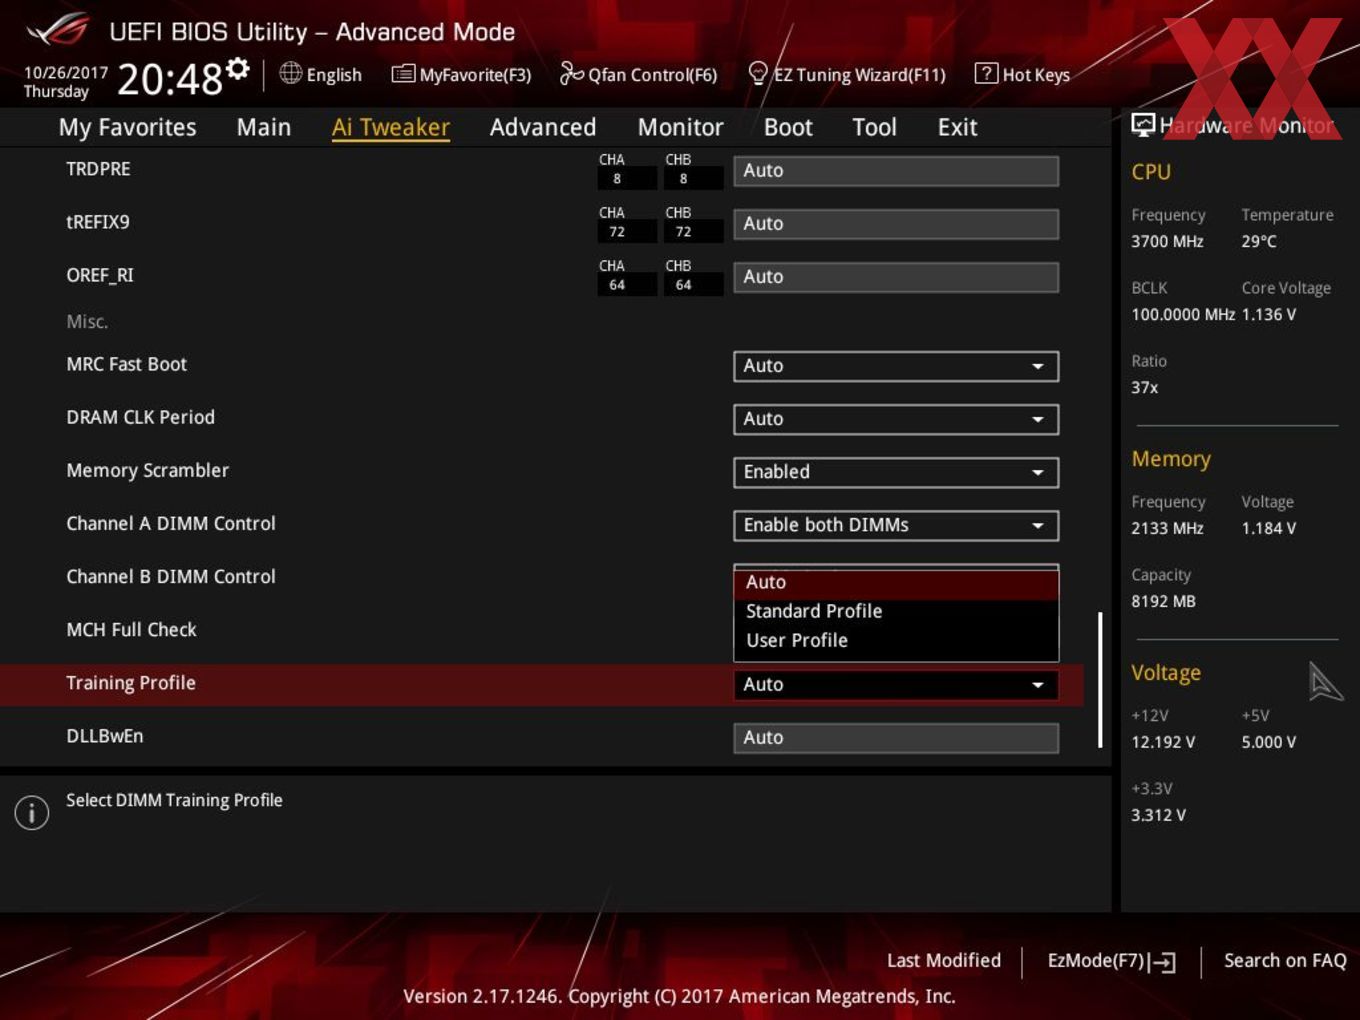Click the OREF_RI Auto input field
Viewport: 1360px width, 1020px height.
pos(896,277)
